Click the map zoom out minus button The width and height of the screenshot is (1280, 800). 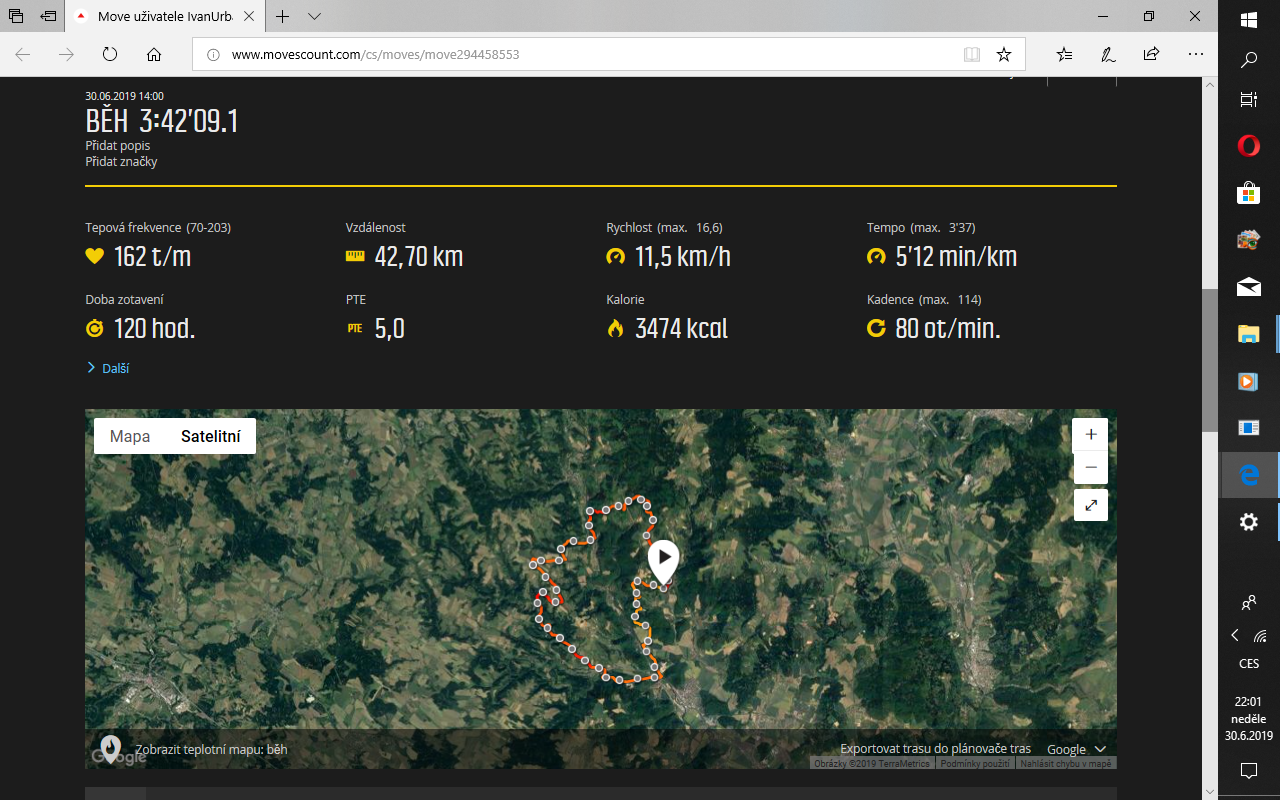pos(1090,468)
